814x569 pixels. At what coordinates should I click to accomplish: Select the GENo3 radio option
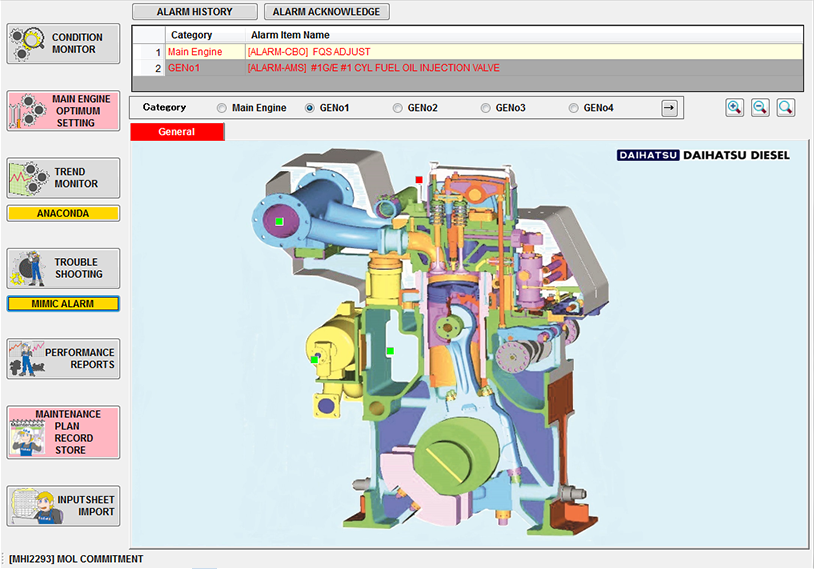pyautogui.click(x=486, y=108)
